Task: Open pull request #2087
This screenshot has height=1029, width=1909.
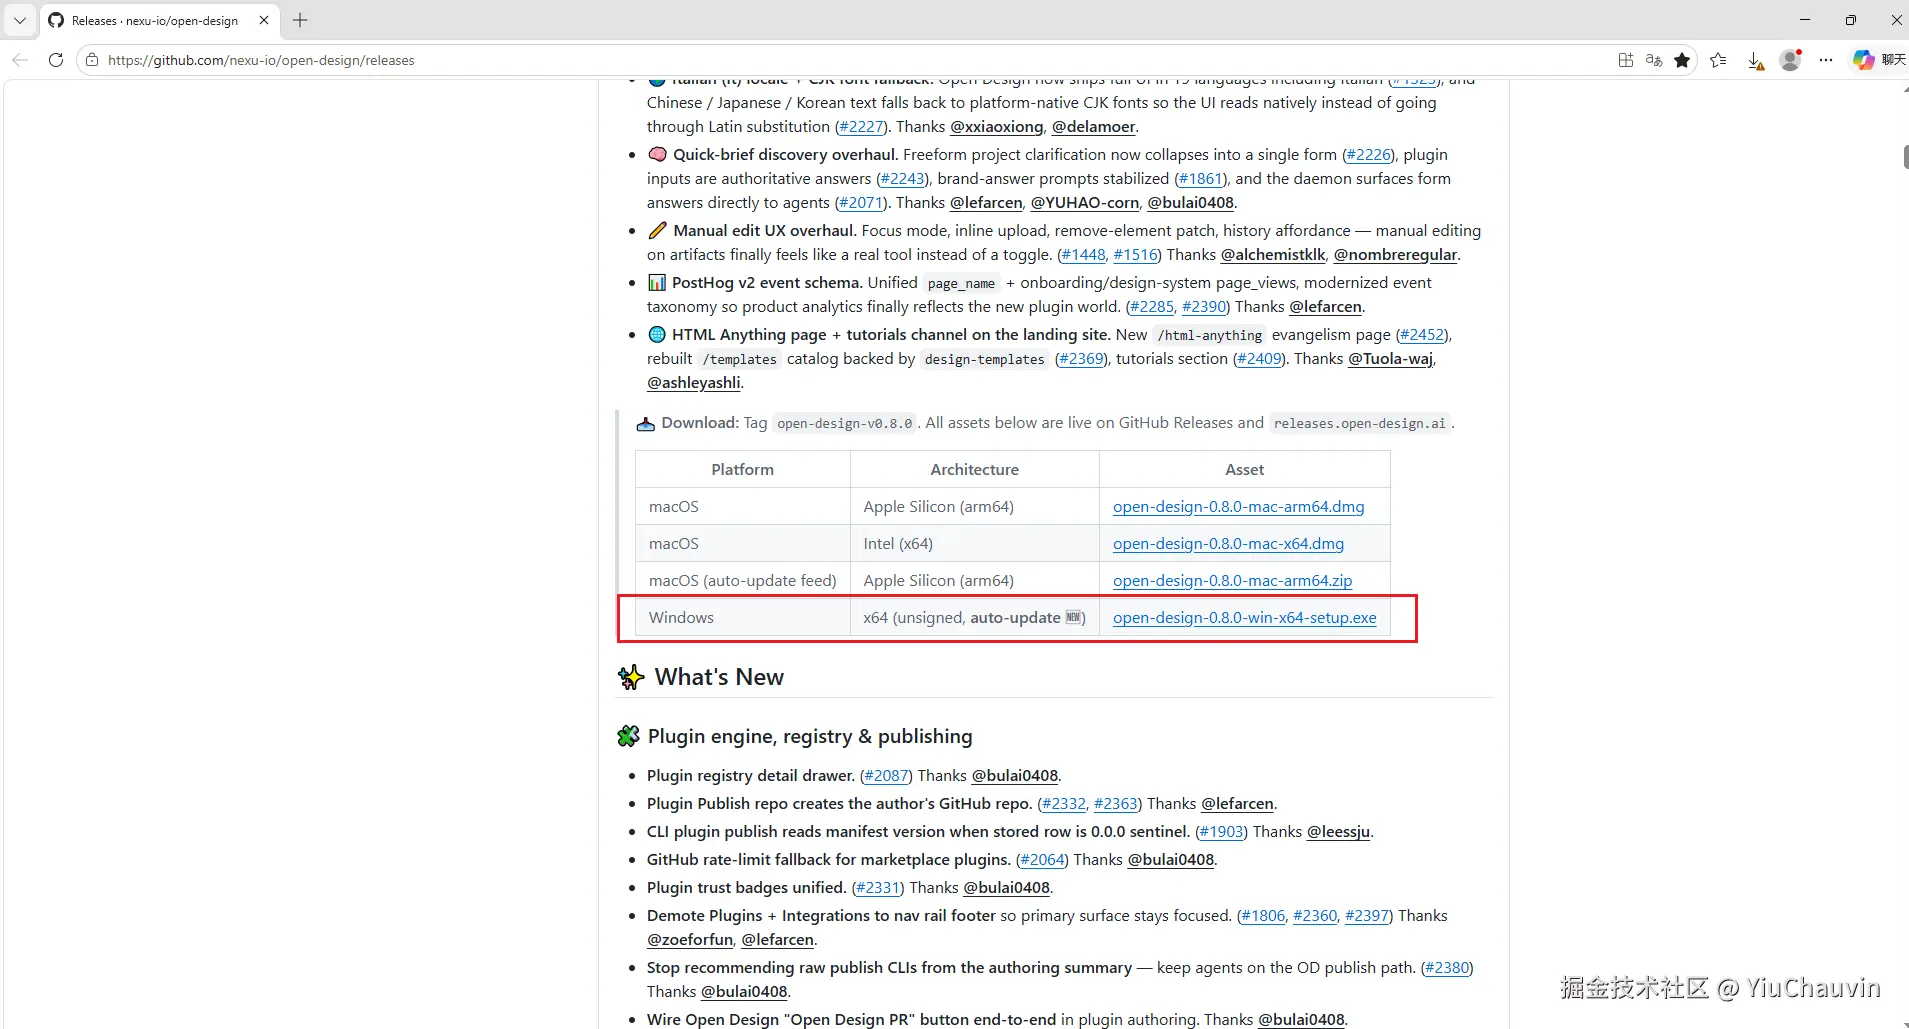Action: point(886,776)
